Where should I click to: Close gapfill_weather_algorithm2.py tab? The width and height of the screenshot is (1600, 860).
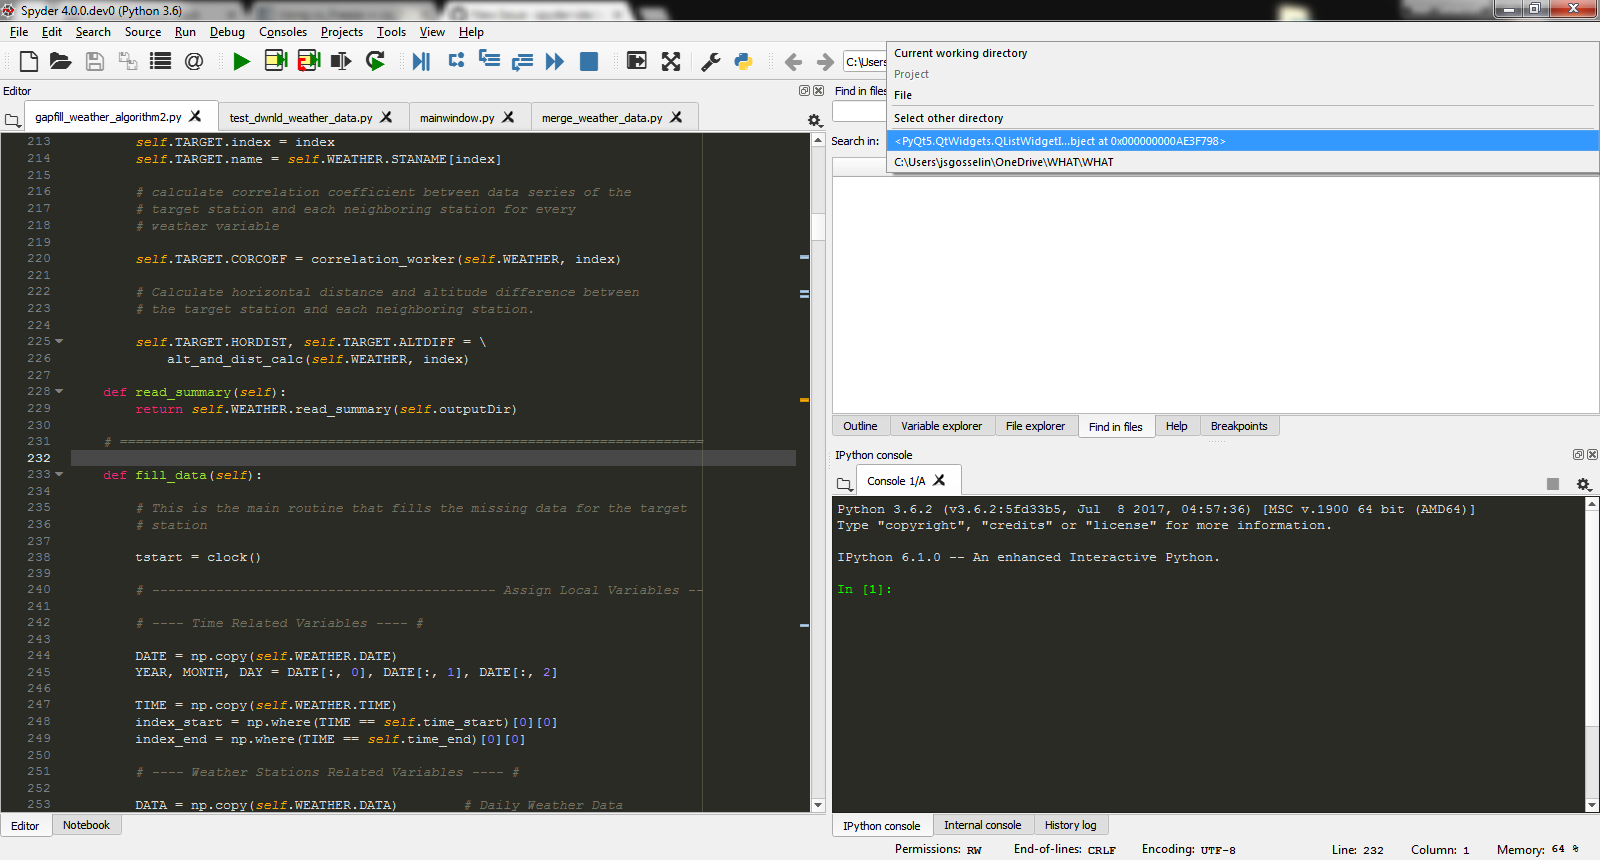[x=195, y=116]
